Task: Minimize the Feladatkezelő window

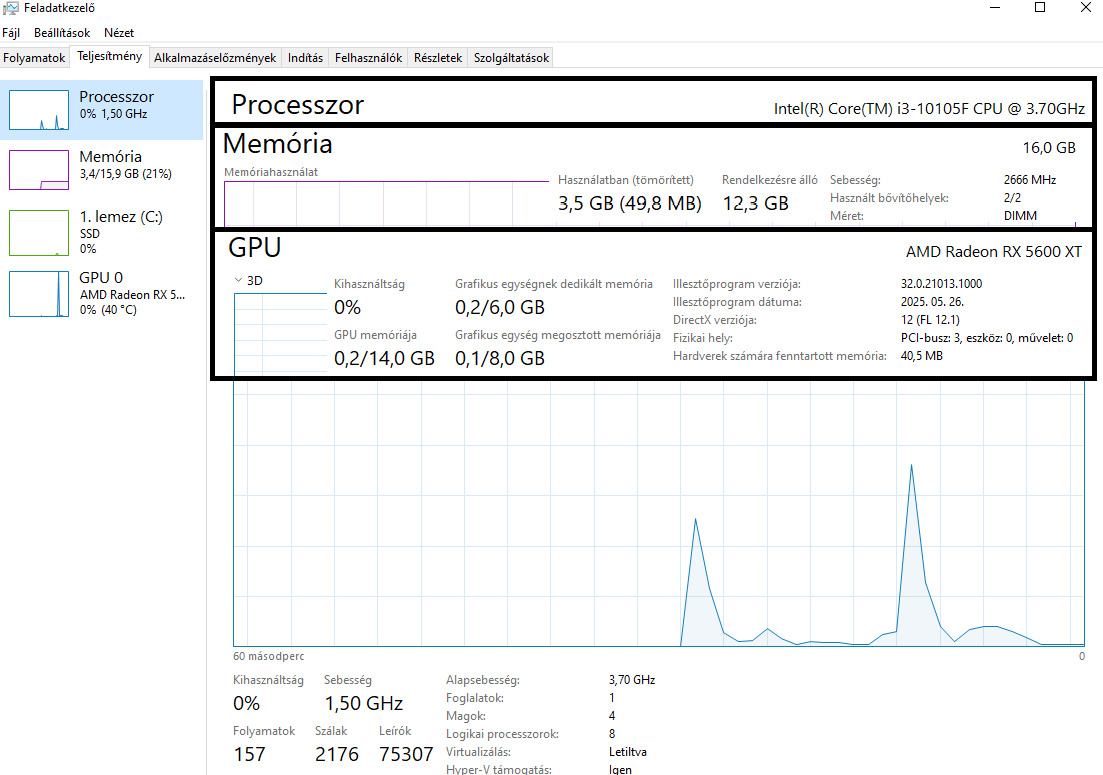Action: click(x=995, y=8)
